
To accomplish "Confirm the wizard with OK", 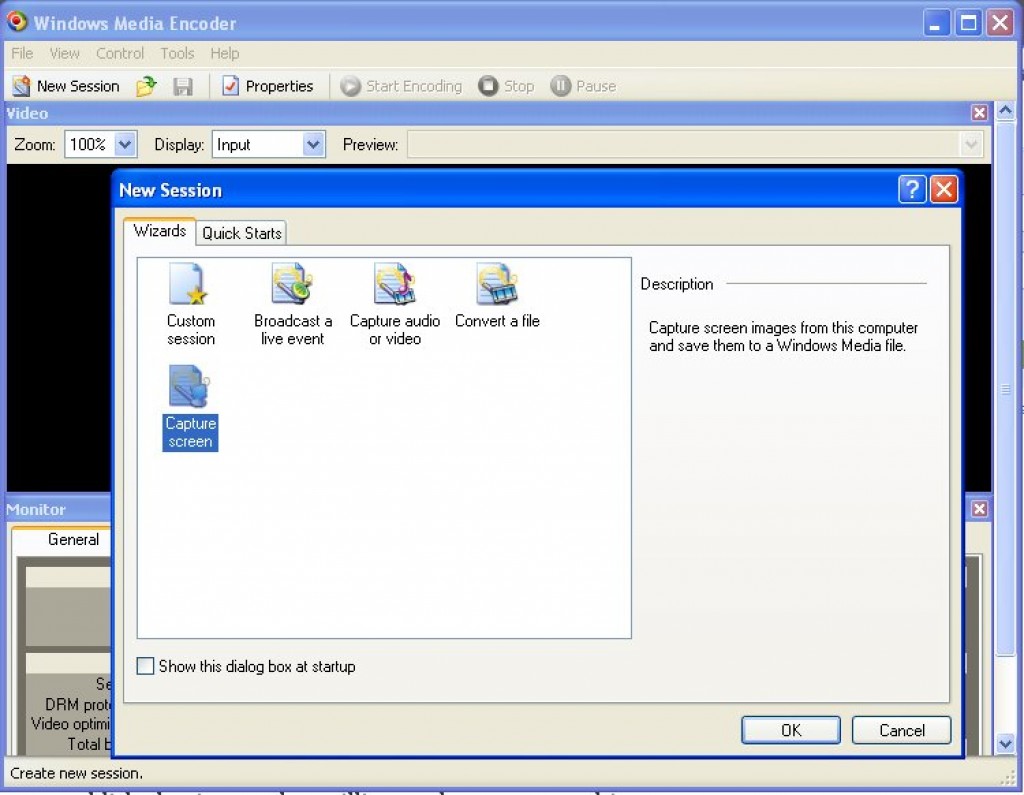I will pyautogui.click(x=789, y=729).
